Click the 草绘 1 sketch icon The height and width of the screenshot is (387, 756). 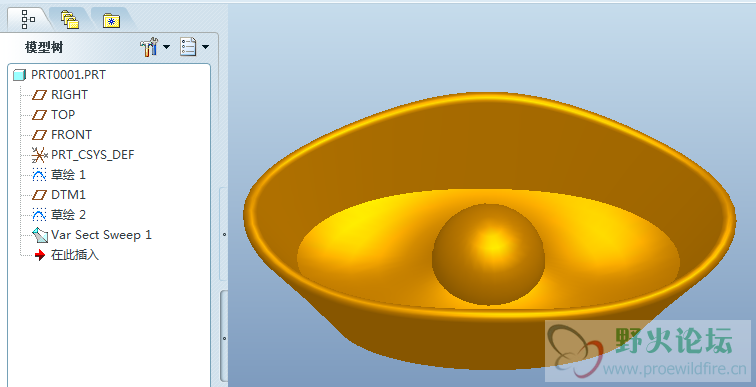(40, 174)
